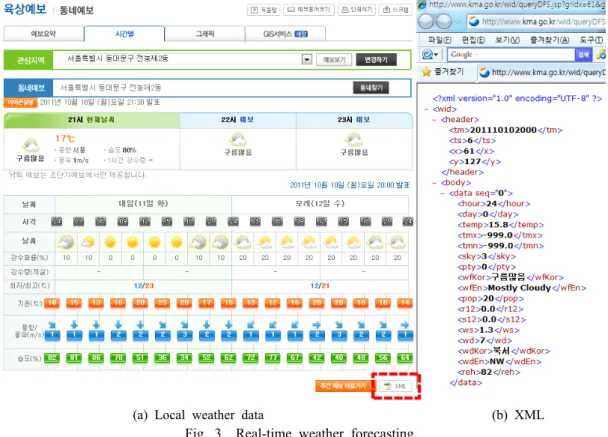Click the temperature badge showing 12
Image resolution: width=608 pixels, height=437 pixels.
(x=273, y=303)
